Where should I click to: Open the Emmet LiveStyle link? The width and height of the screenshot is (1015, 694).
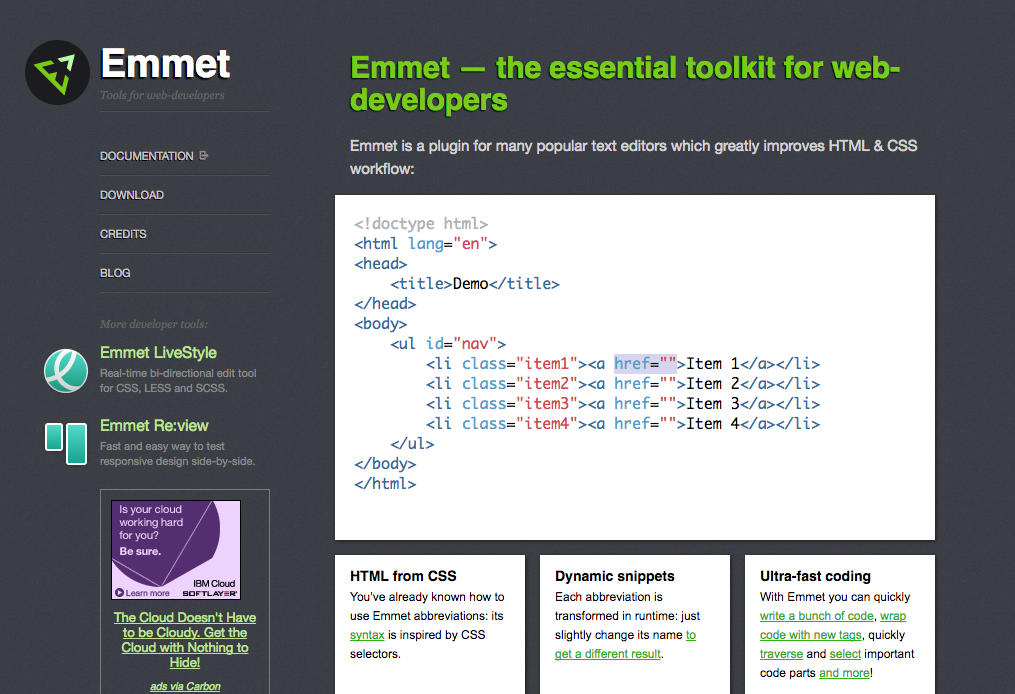(x=158, y=353)
